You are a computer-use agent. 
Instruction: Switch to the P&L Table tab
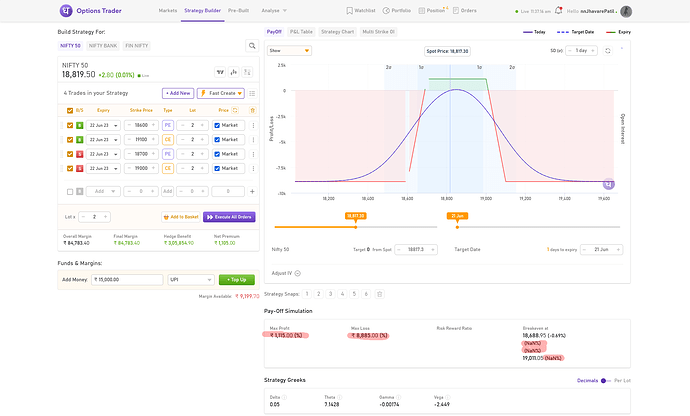[x=302, y=32]
